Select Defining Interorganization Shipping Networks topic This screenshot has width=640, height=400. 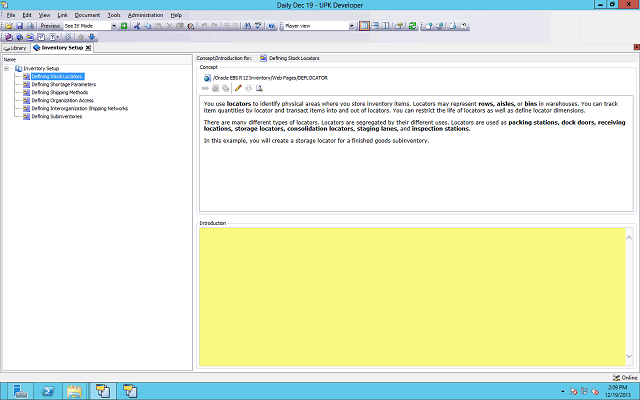[x=79, y=108]
